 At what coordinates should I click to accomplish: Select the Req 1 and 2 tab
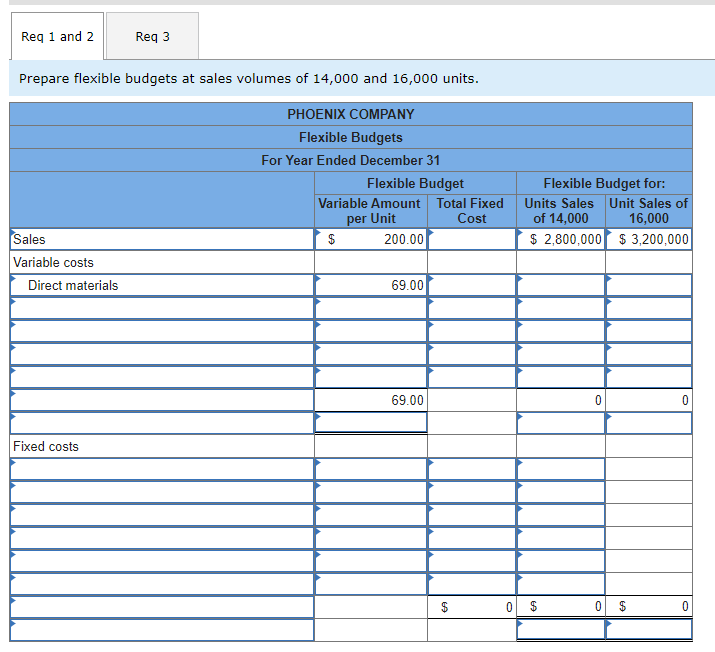(x=57, y=36)
